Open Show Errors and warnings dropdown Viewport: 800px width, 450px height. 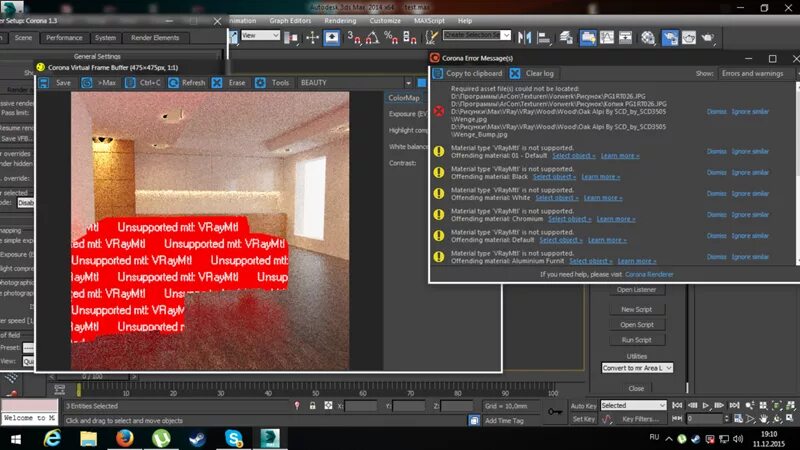(x=758, y=73)
